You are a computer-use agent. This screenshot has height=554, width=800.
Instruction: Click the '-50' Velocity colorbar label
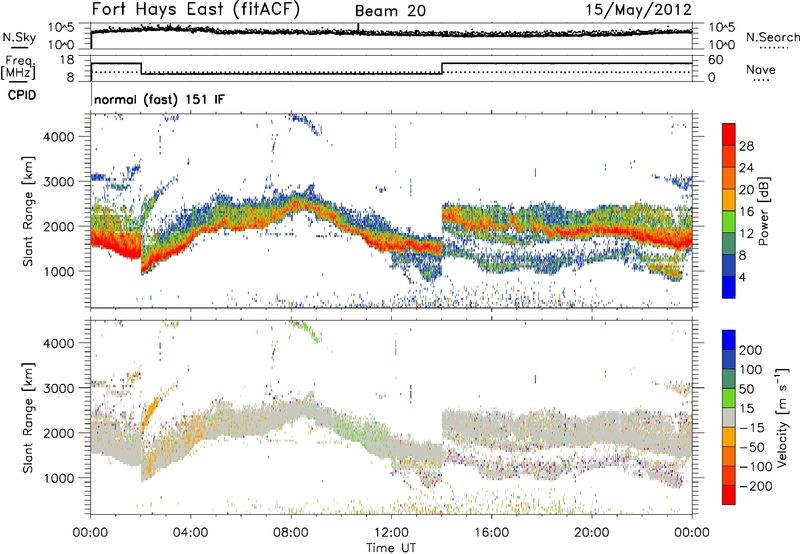(752, 447)
